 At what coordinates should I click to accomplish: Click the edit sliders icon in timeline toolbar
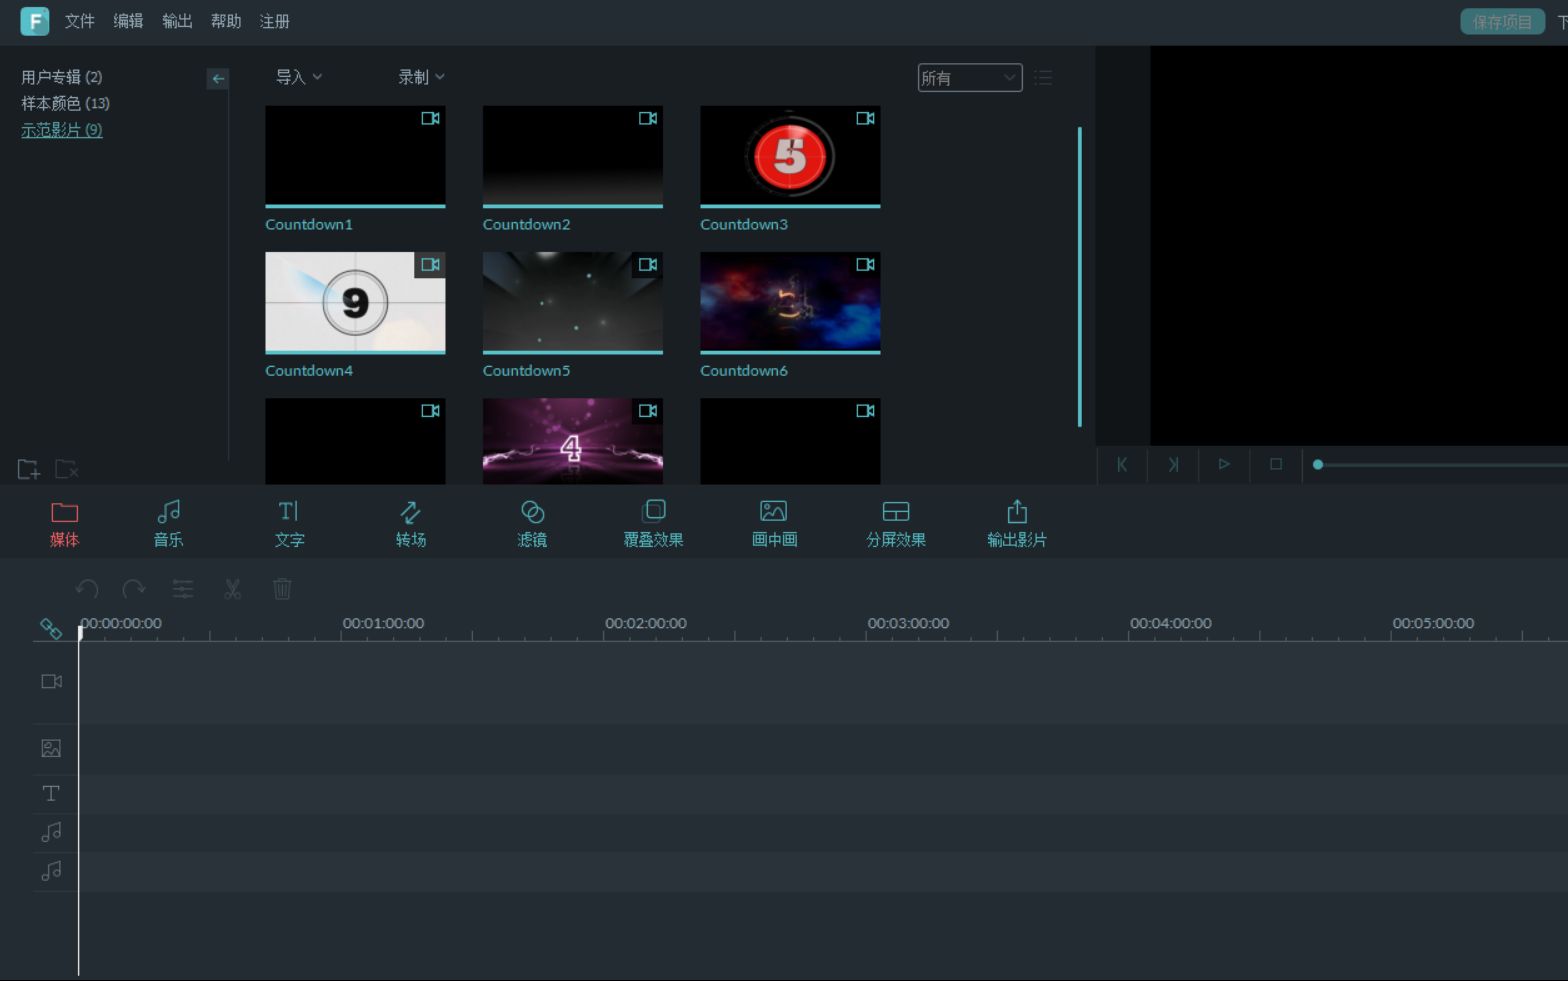coord(183,589)
